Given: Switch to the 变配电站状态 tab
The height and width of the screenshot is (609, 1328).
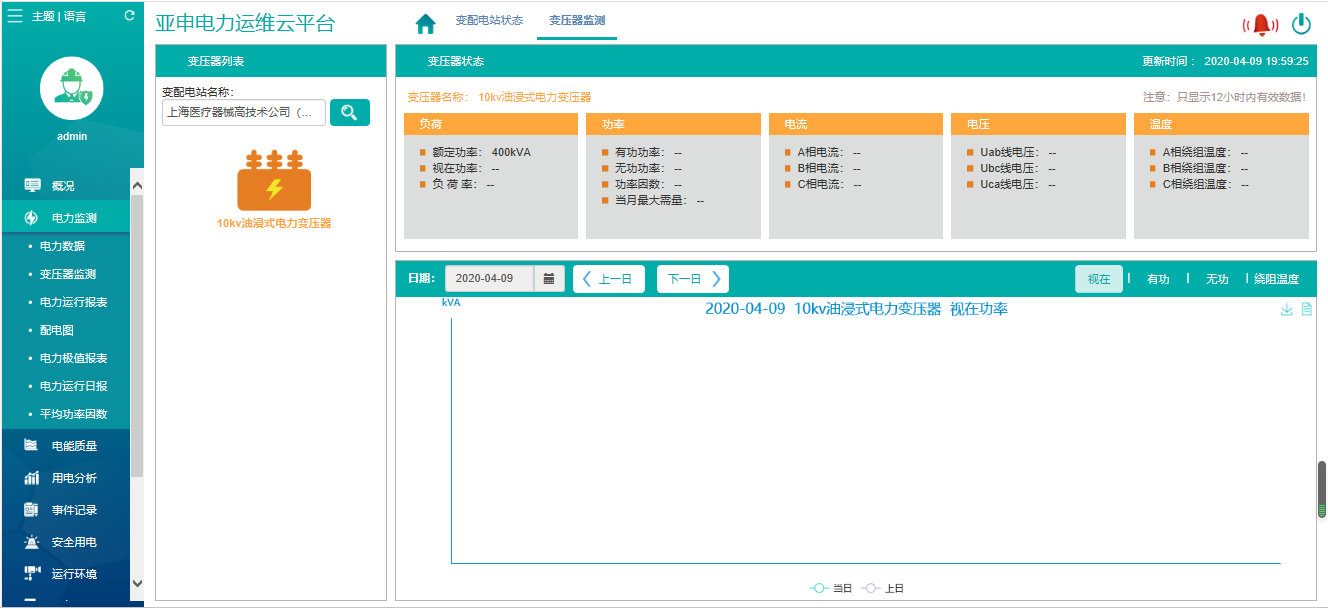Looking at the screenshot, I should (x=488, y=21).
